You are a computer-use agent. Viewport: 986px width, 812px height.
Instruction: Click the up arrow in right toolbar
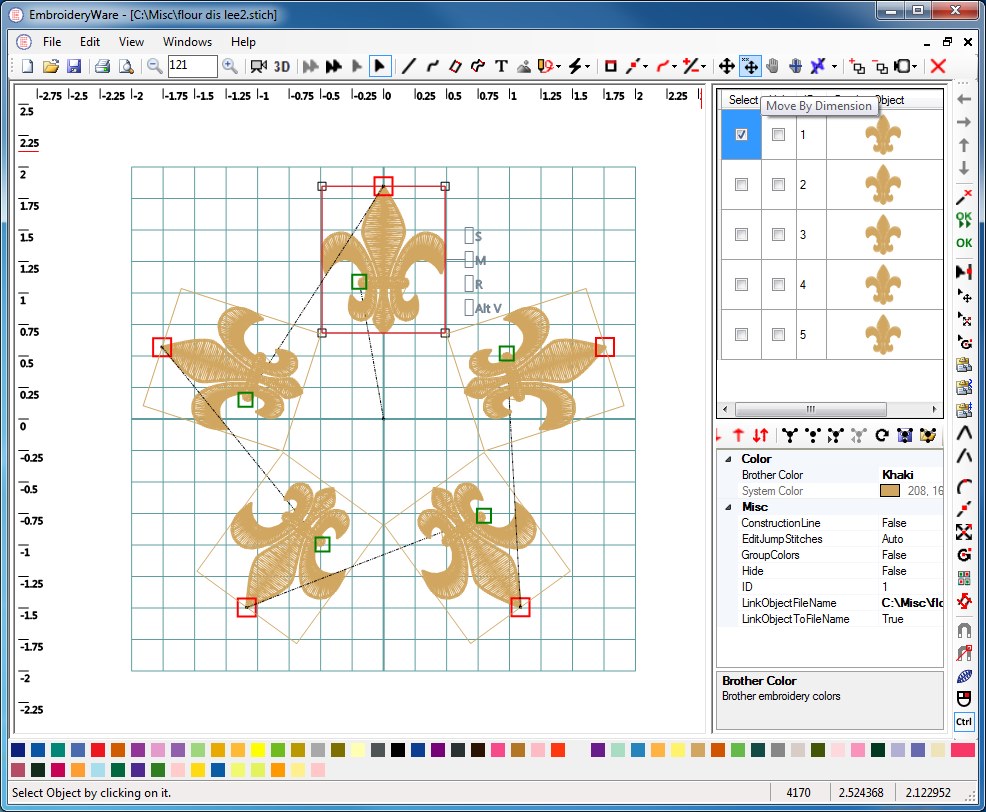pyautogui.click(x=964, y=145)
